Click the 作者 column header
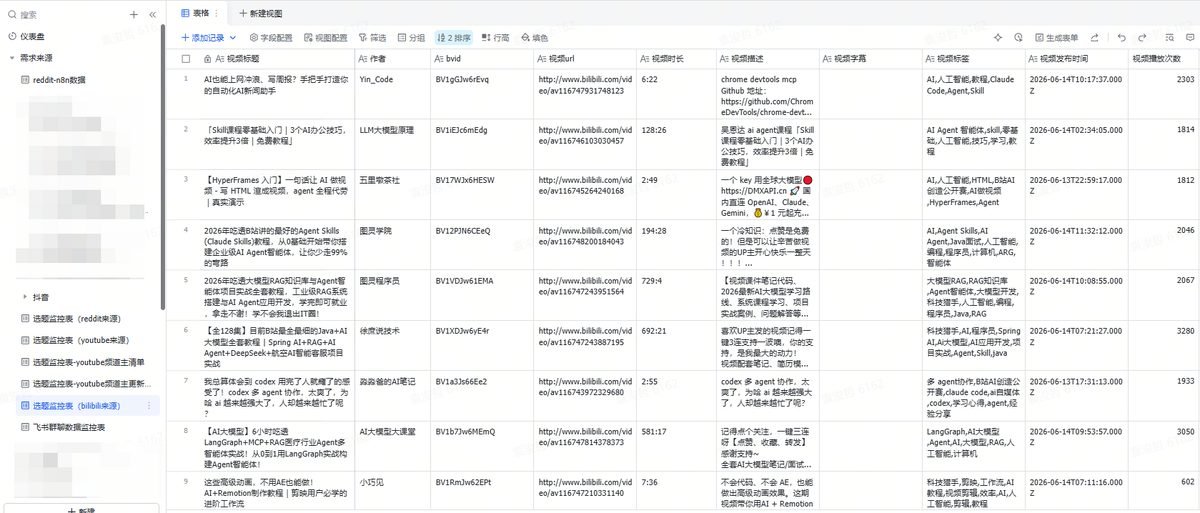The height and width of the screenshot is (513, 1200). pos(393,59)
